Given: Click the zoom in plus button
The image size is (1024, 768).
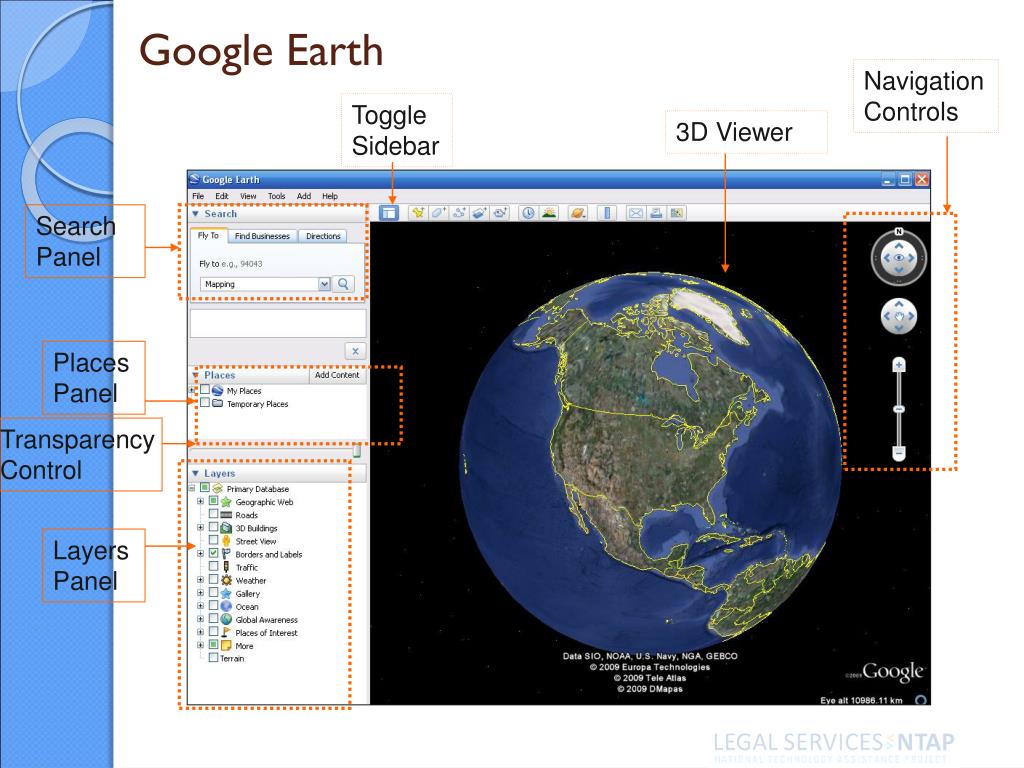Looking at the screenshot, I should click(899, 364).
